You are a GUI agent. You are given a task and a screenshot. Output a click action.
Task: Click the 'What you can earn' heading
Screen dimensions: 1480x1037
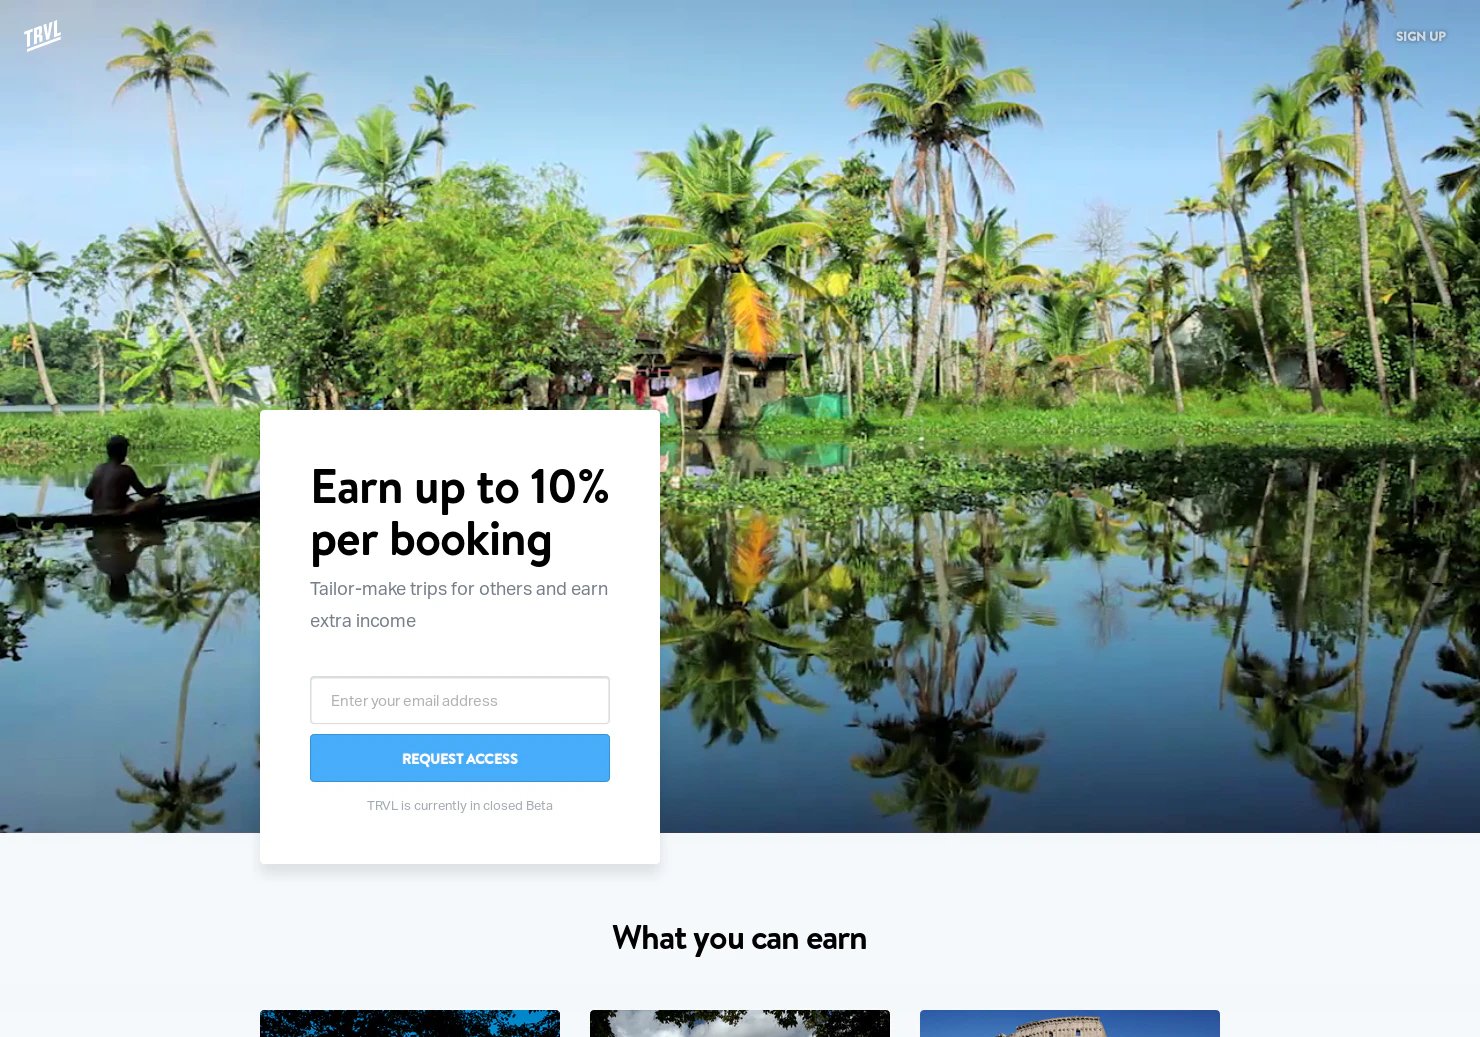click(x=740, y=938)
